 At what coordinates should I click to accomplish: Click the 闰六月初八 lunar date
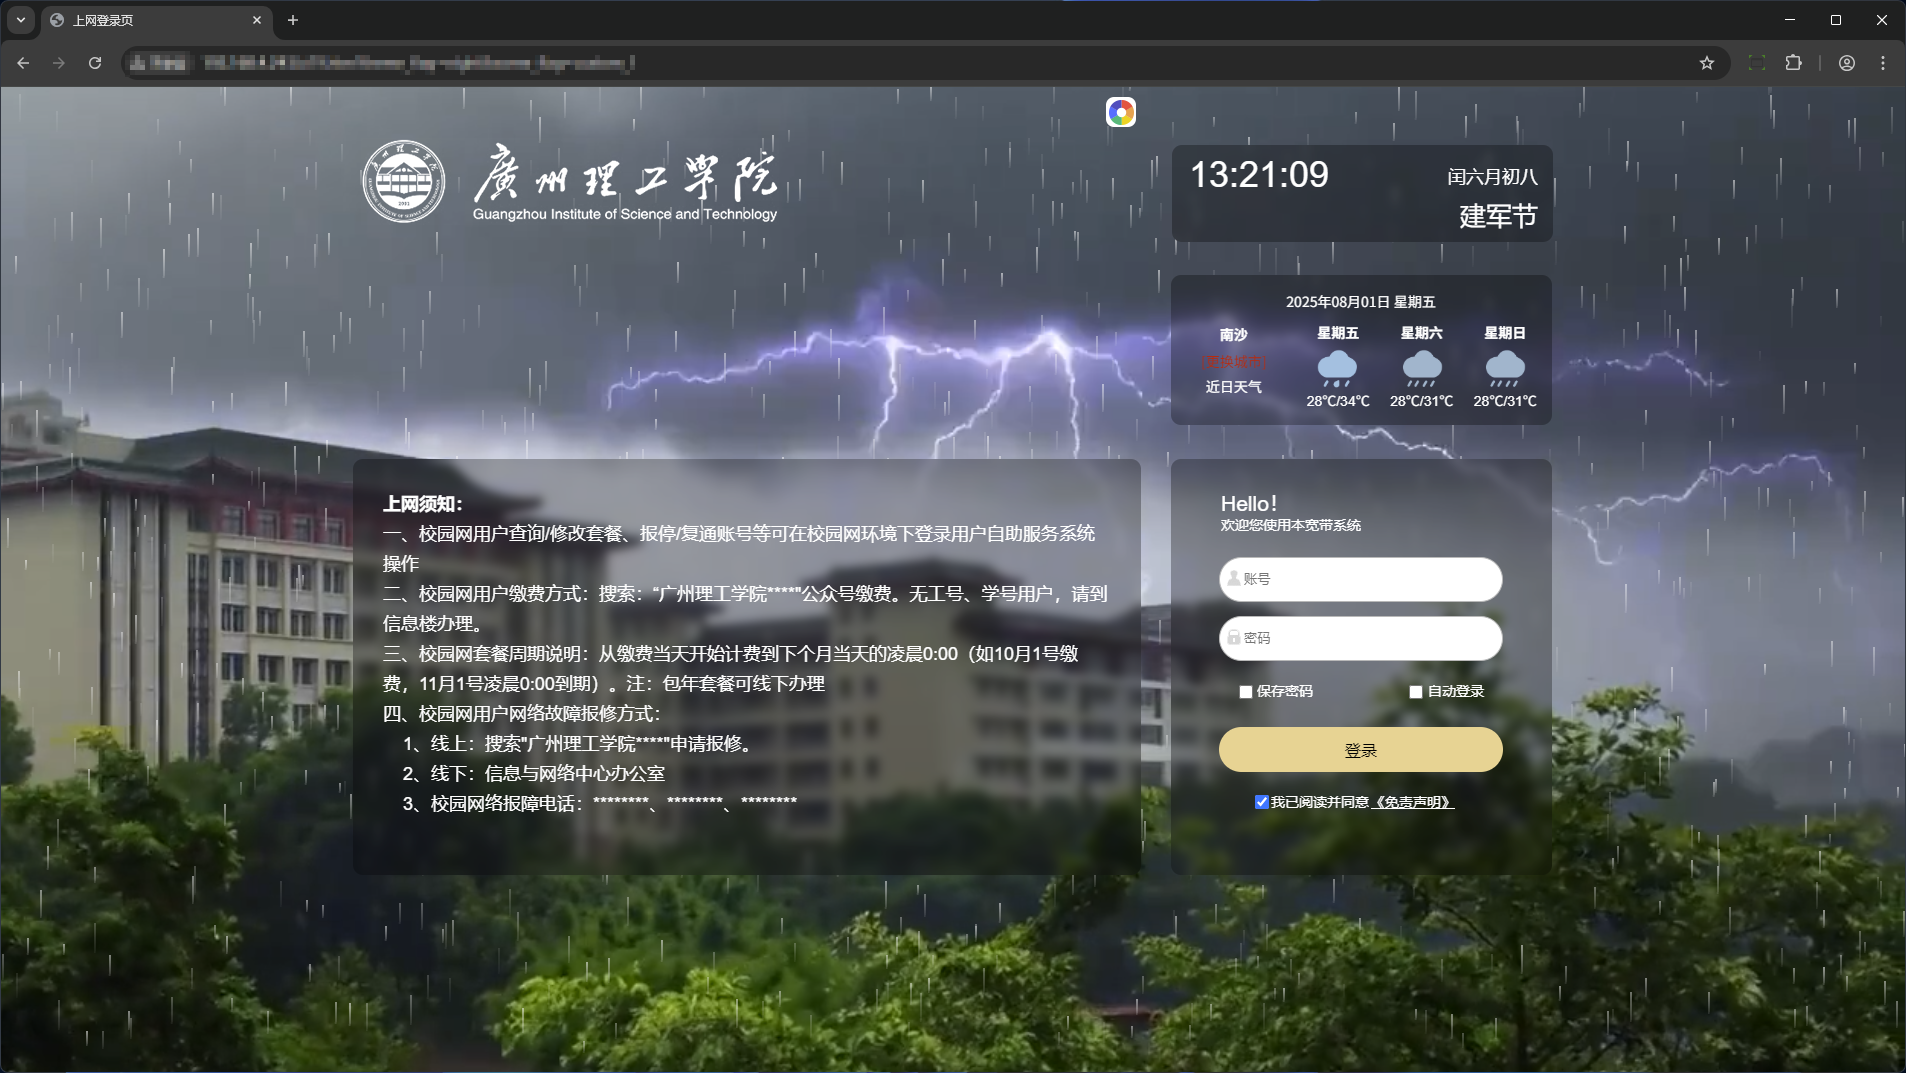tap(1492, 177)
